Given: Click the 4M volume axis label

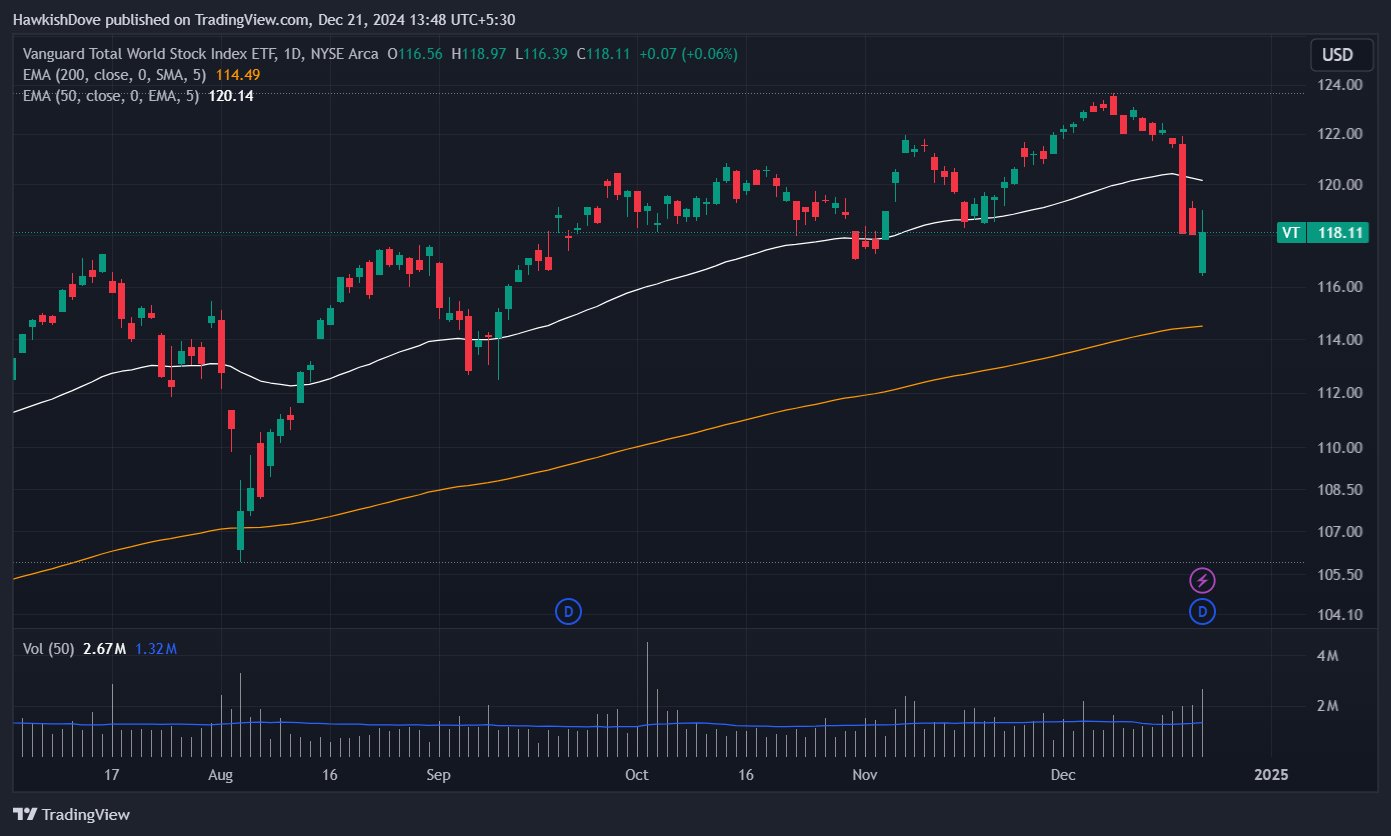Looking at the screenshot, I should [1328, 657].
